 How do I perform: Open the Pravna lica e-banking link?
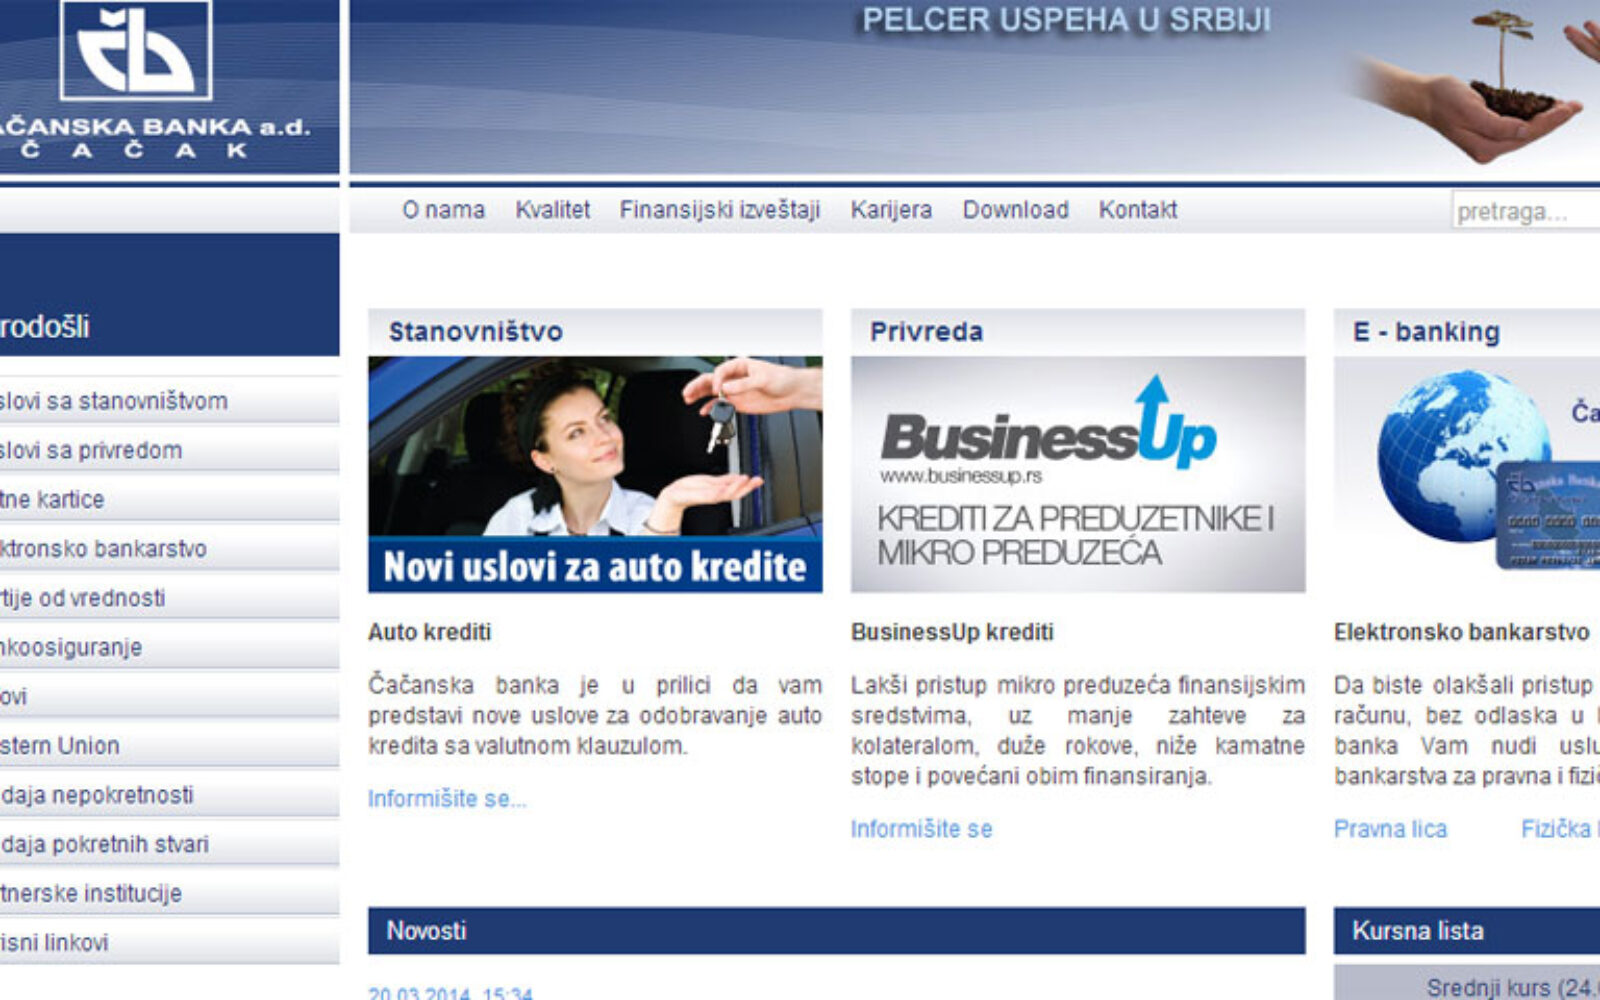[1389, 829]
